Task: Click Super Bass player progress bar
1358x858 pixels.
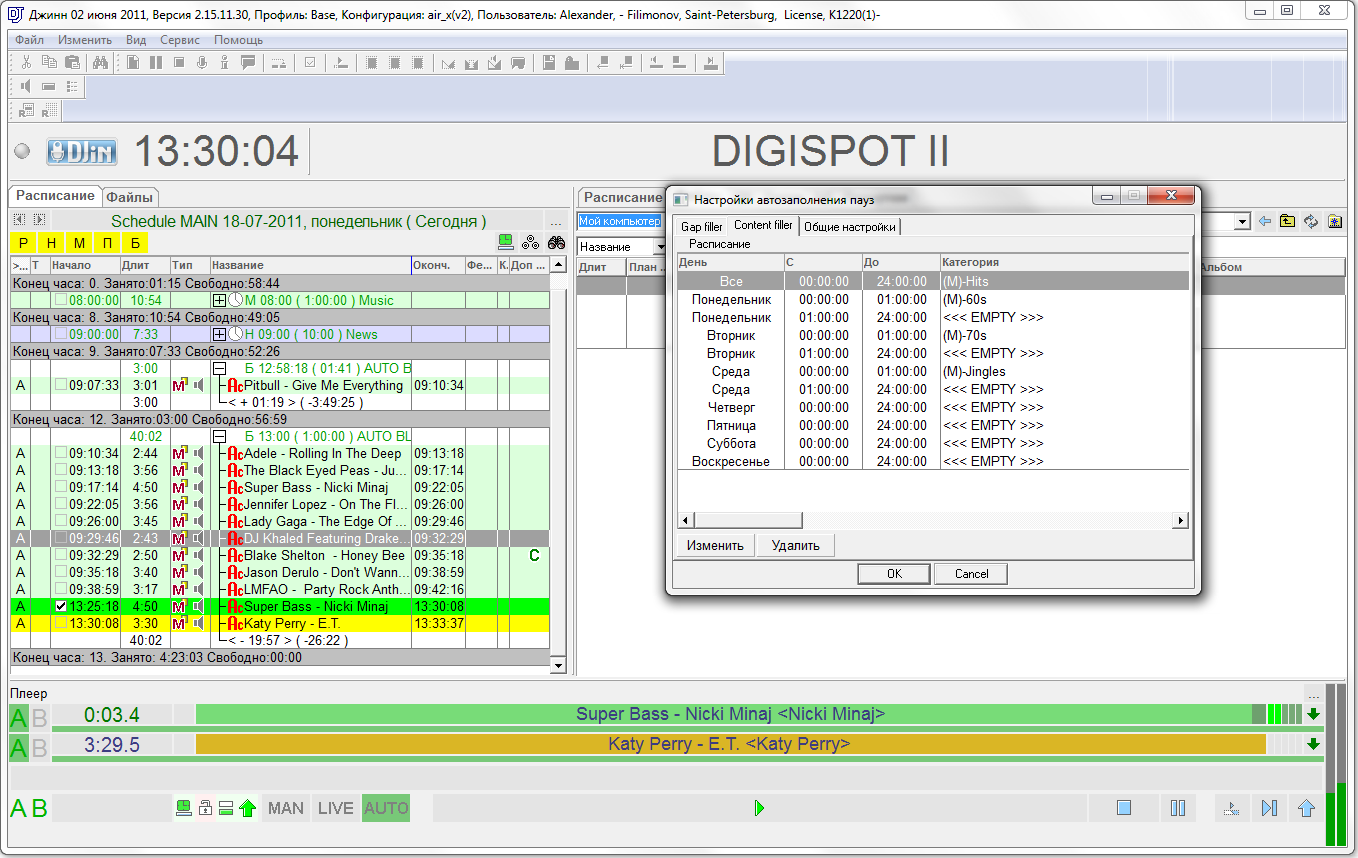Action: (729, 714)
